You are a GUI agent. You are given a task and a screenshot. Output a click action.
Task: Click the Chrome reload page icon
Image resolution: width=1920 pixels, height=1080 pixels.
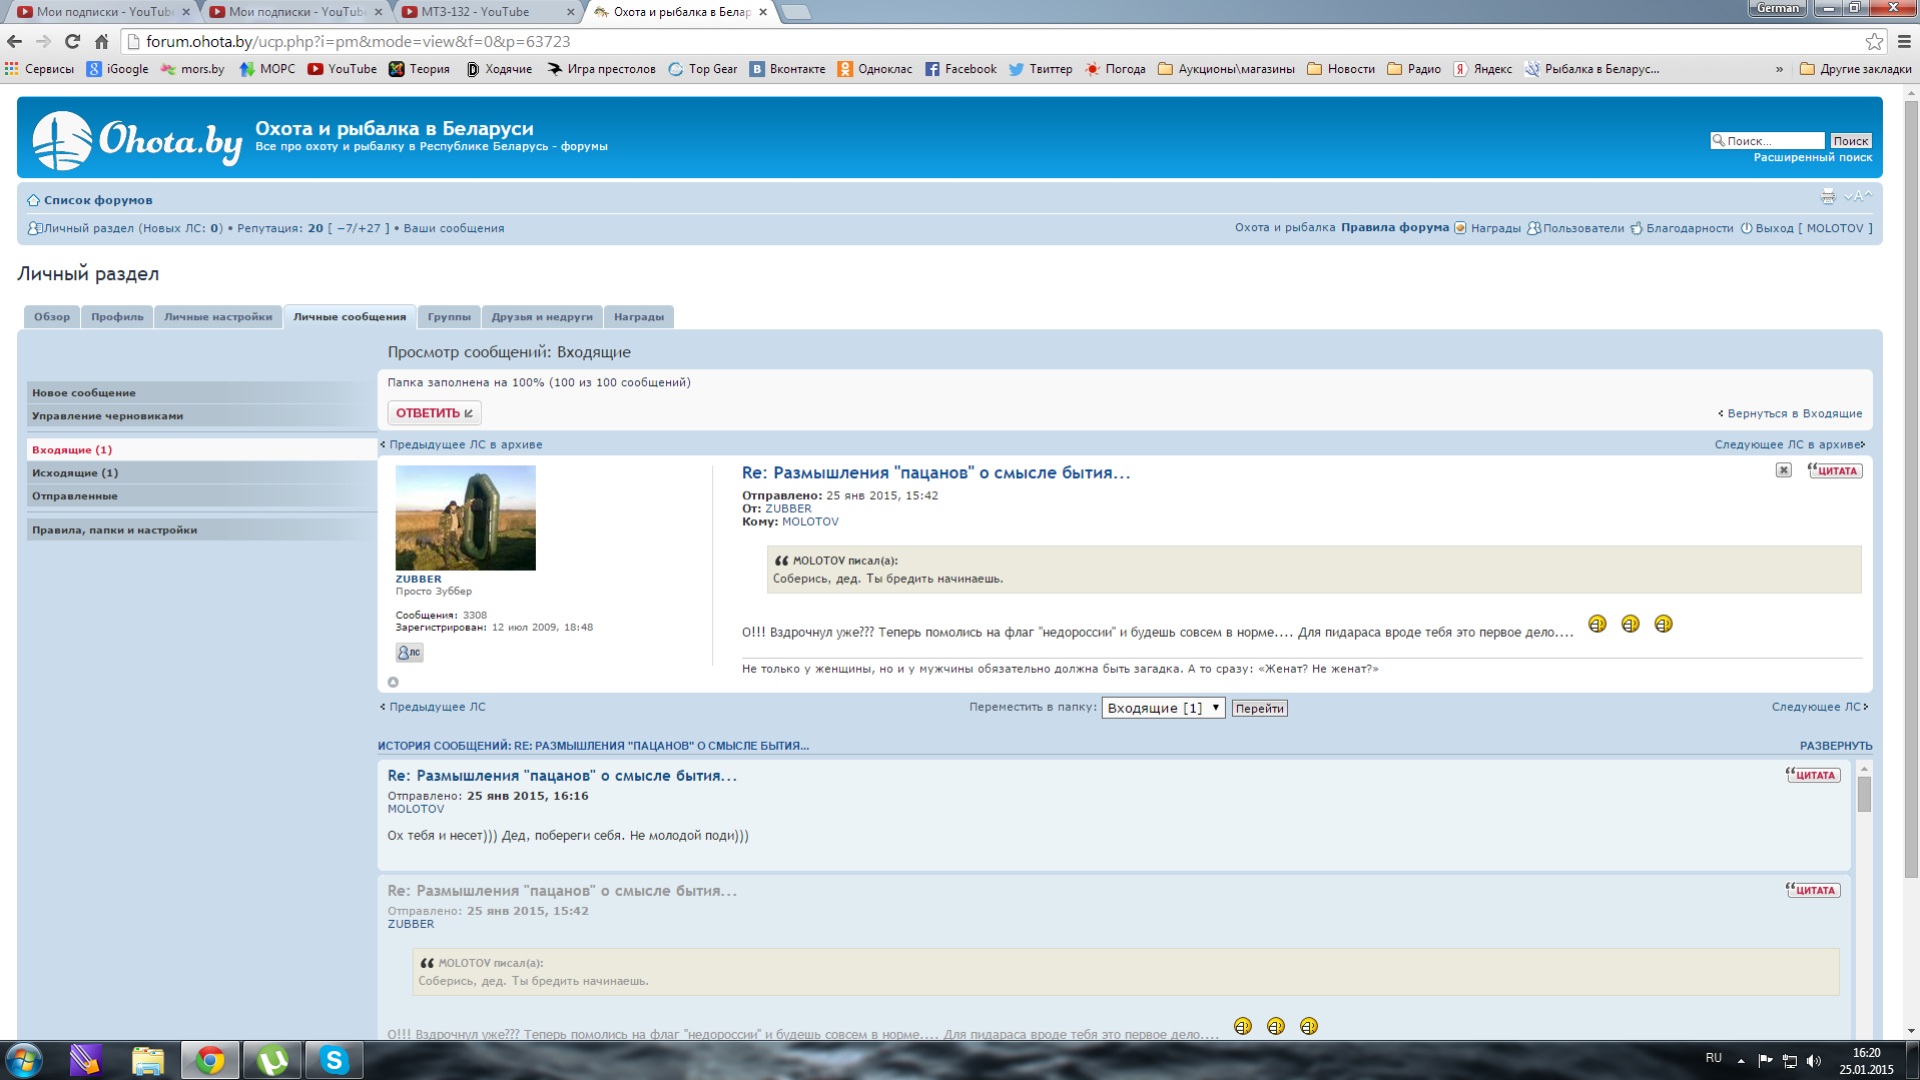(x=72, y=42)
